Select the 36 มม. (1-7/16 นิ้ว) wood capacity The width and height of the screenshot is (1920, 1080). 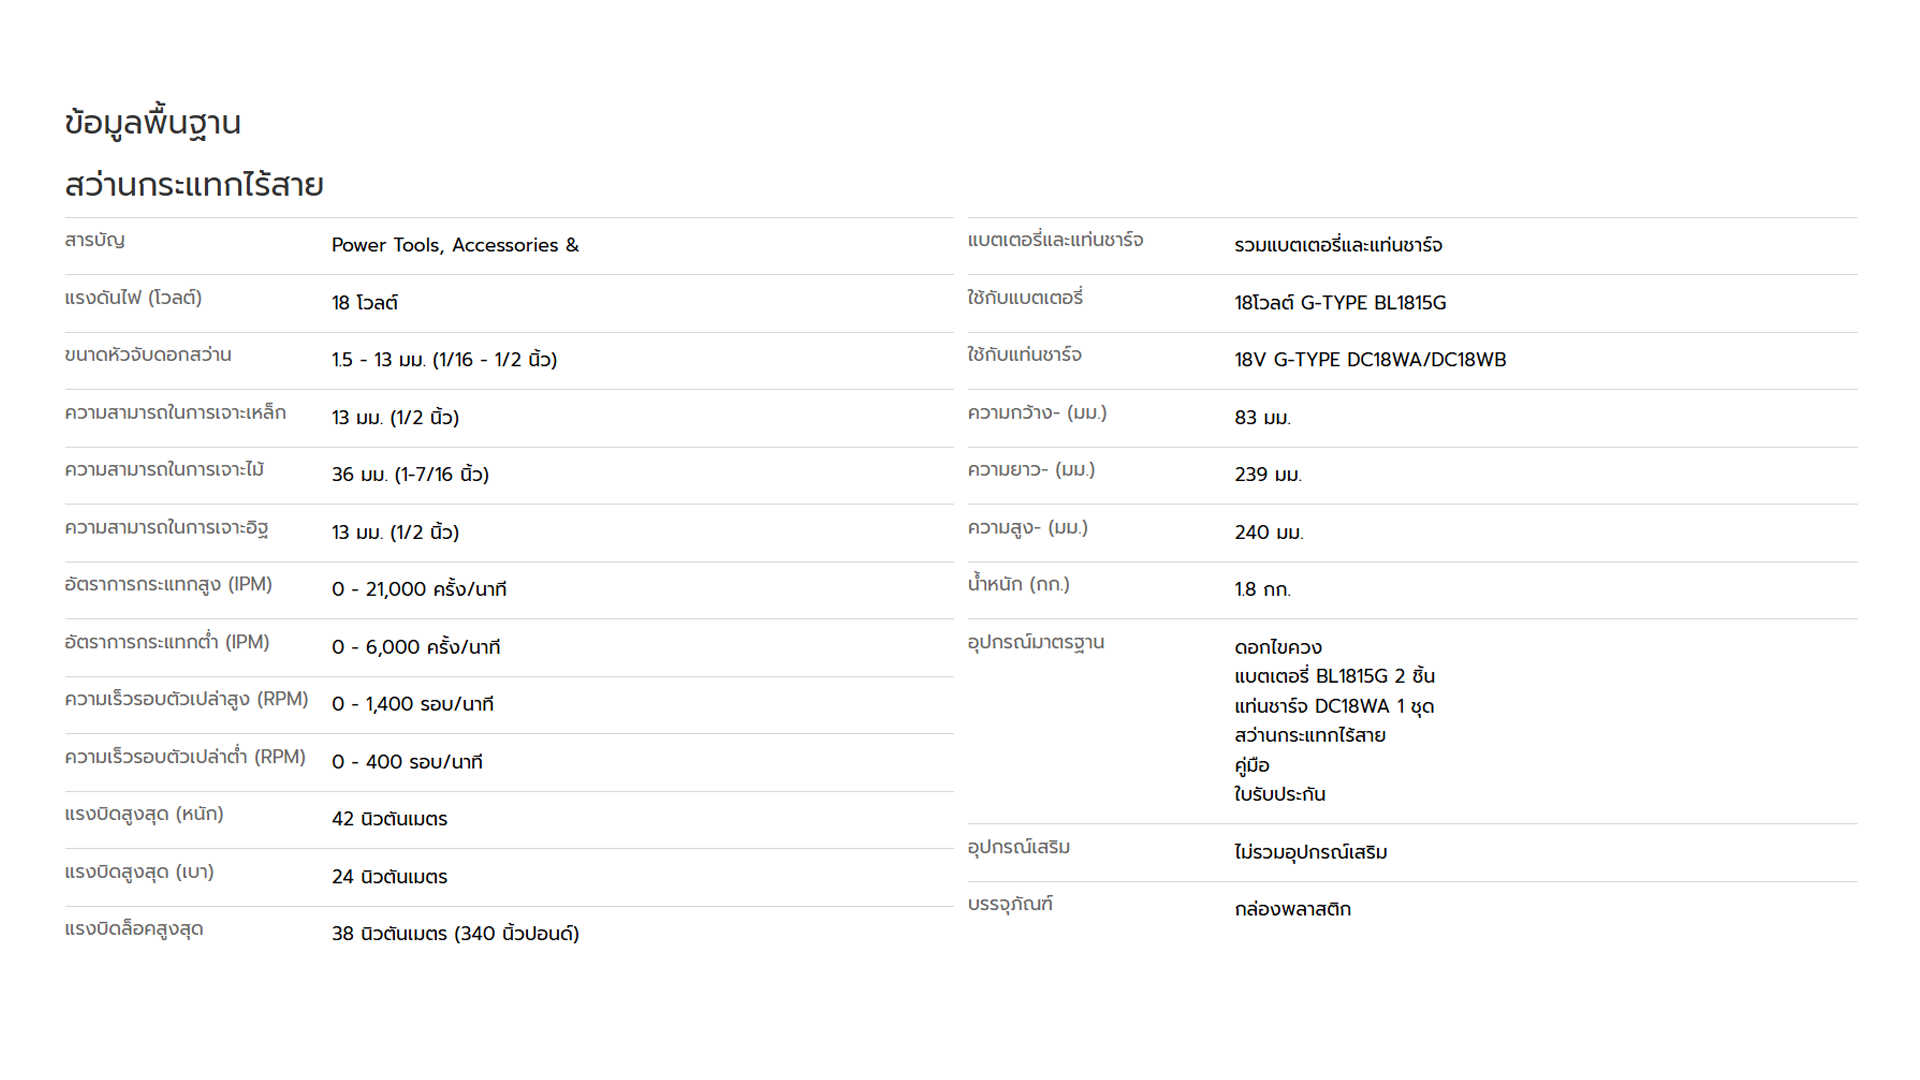(x=410, y=474)
